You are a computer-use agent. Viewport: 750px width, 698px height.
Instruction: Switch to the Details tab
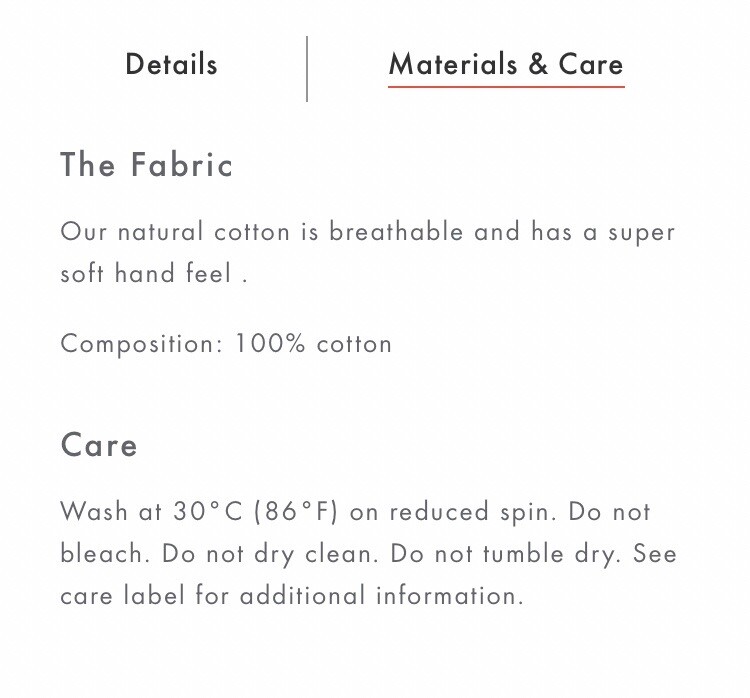coord(171,65)
